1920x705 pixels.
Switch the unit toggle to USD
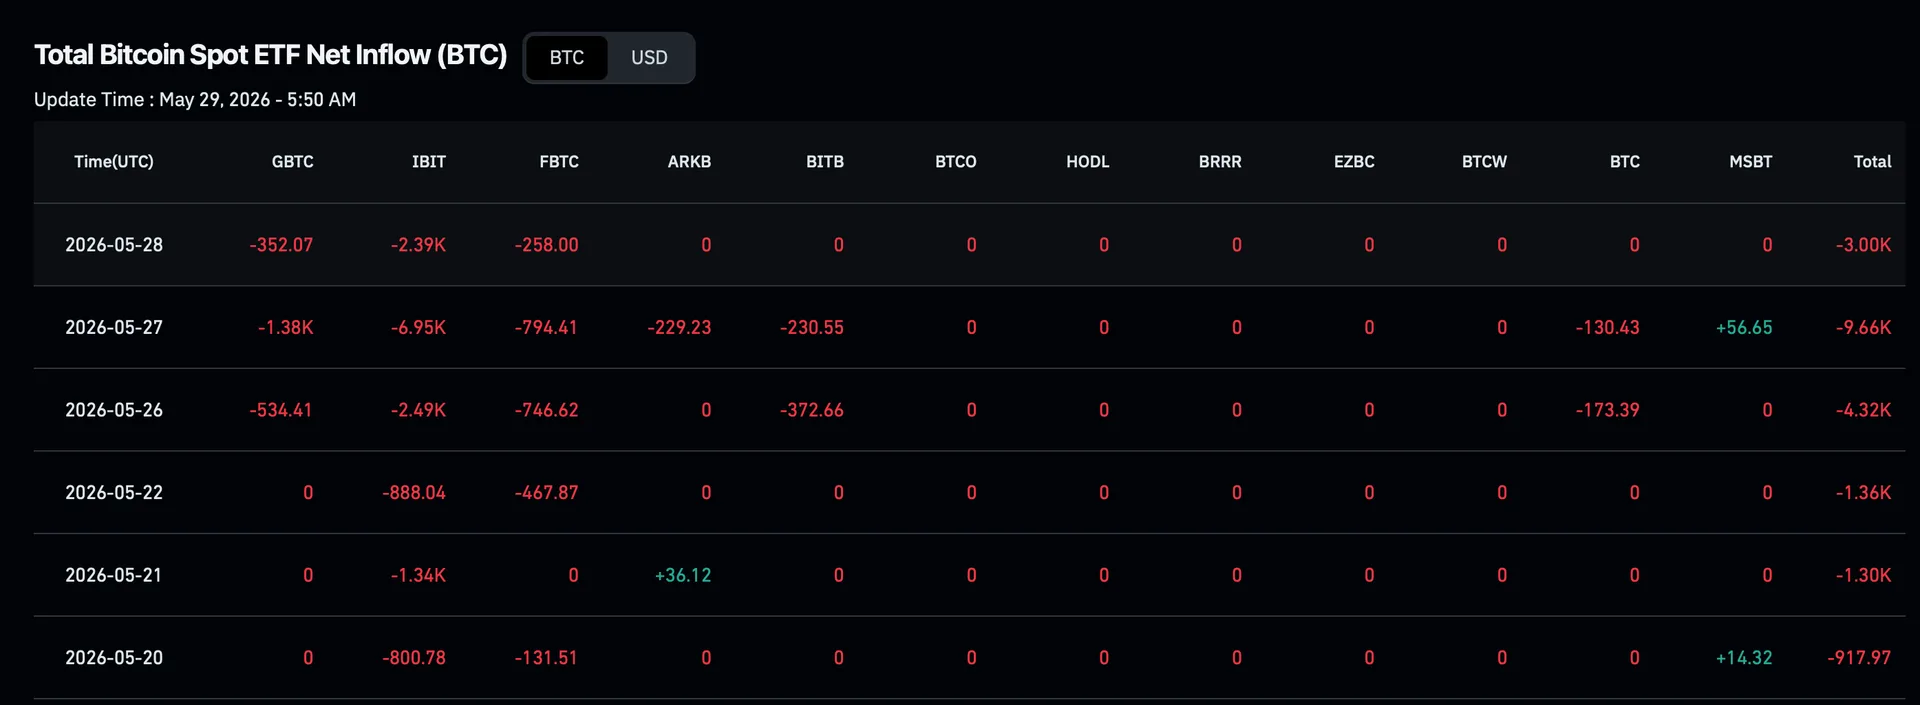pyautogui.click(x=649, y=58)
